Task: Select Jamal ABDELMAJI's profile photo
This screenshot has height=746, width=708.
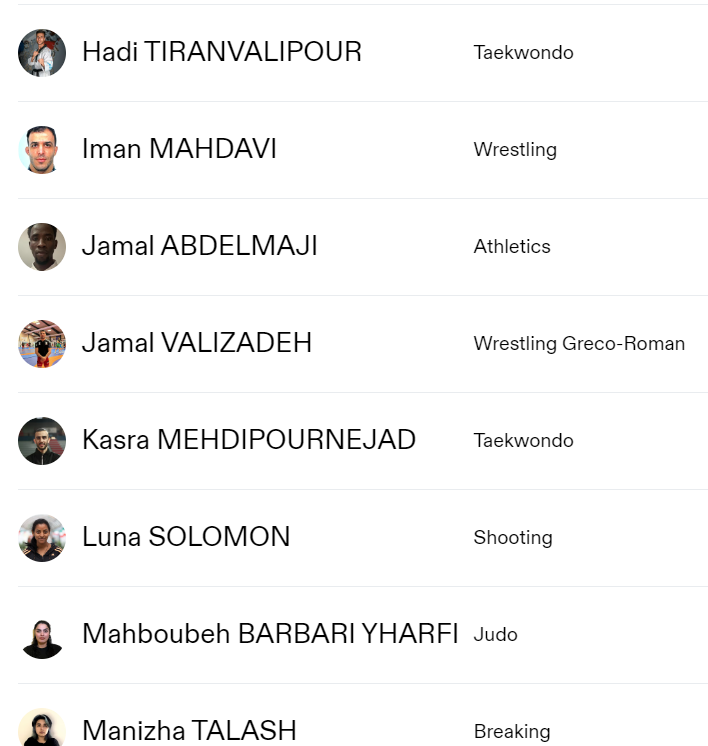Action: point(42,247)
